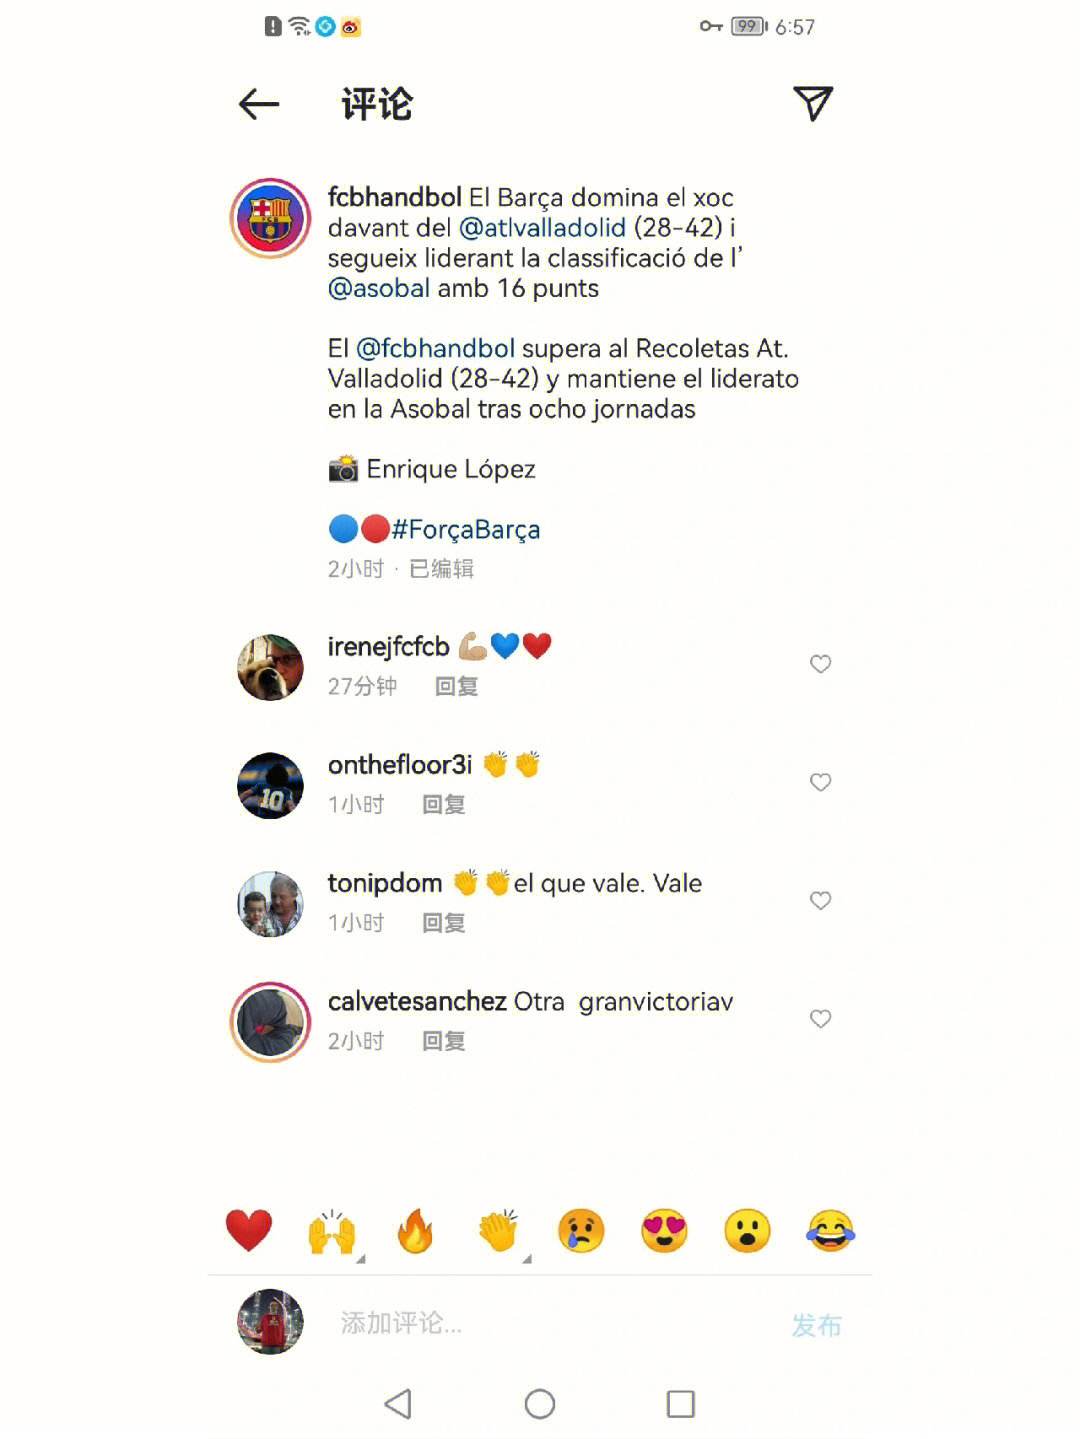Insert the red heart emoji reaction
1080x1439 pixels.
pos(249,1230)
